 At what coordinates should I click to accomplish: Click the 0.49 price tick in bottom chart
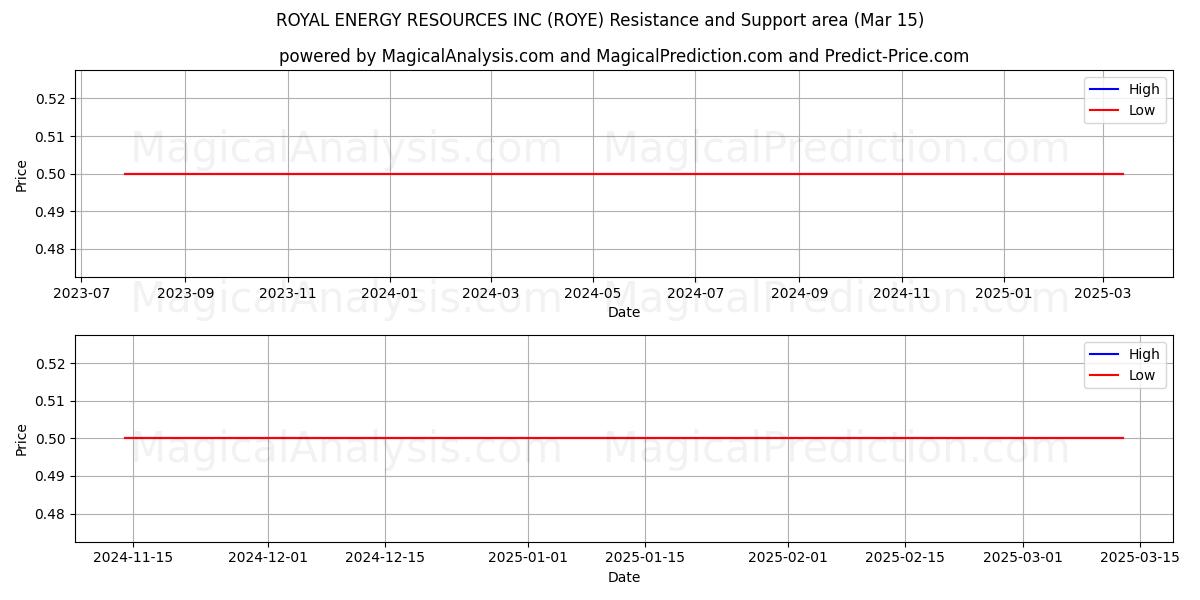click(x=51, y=476)
